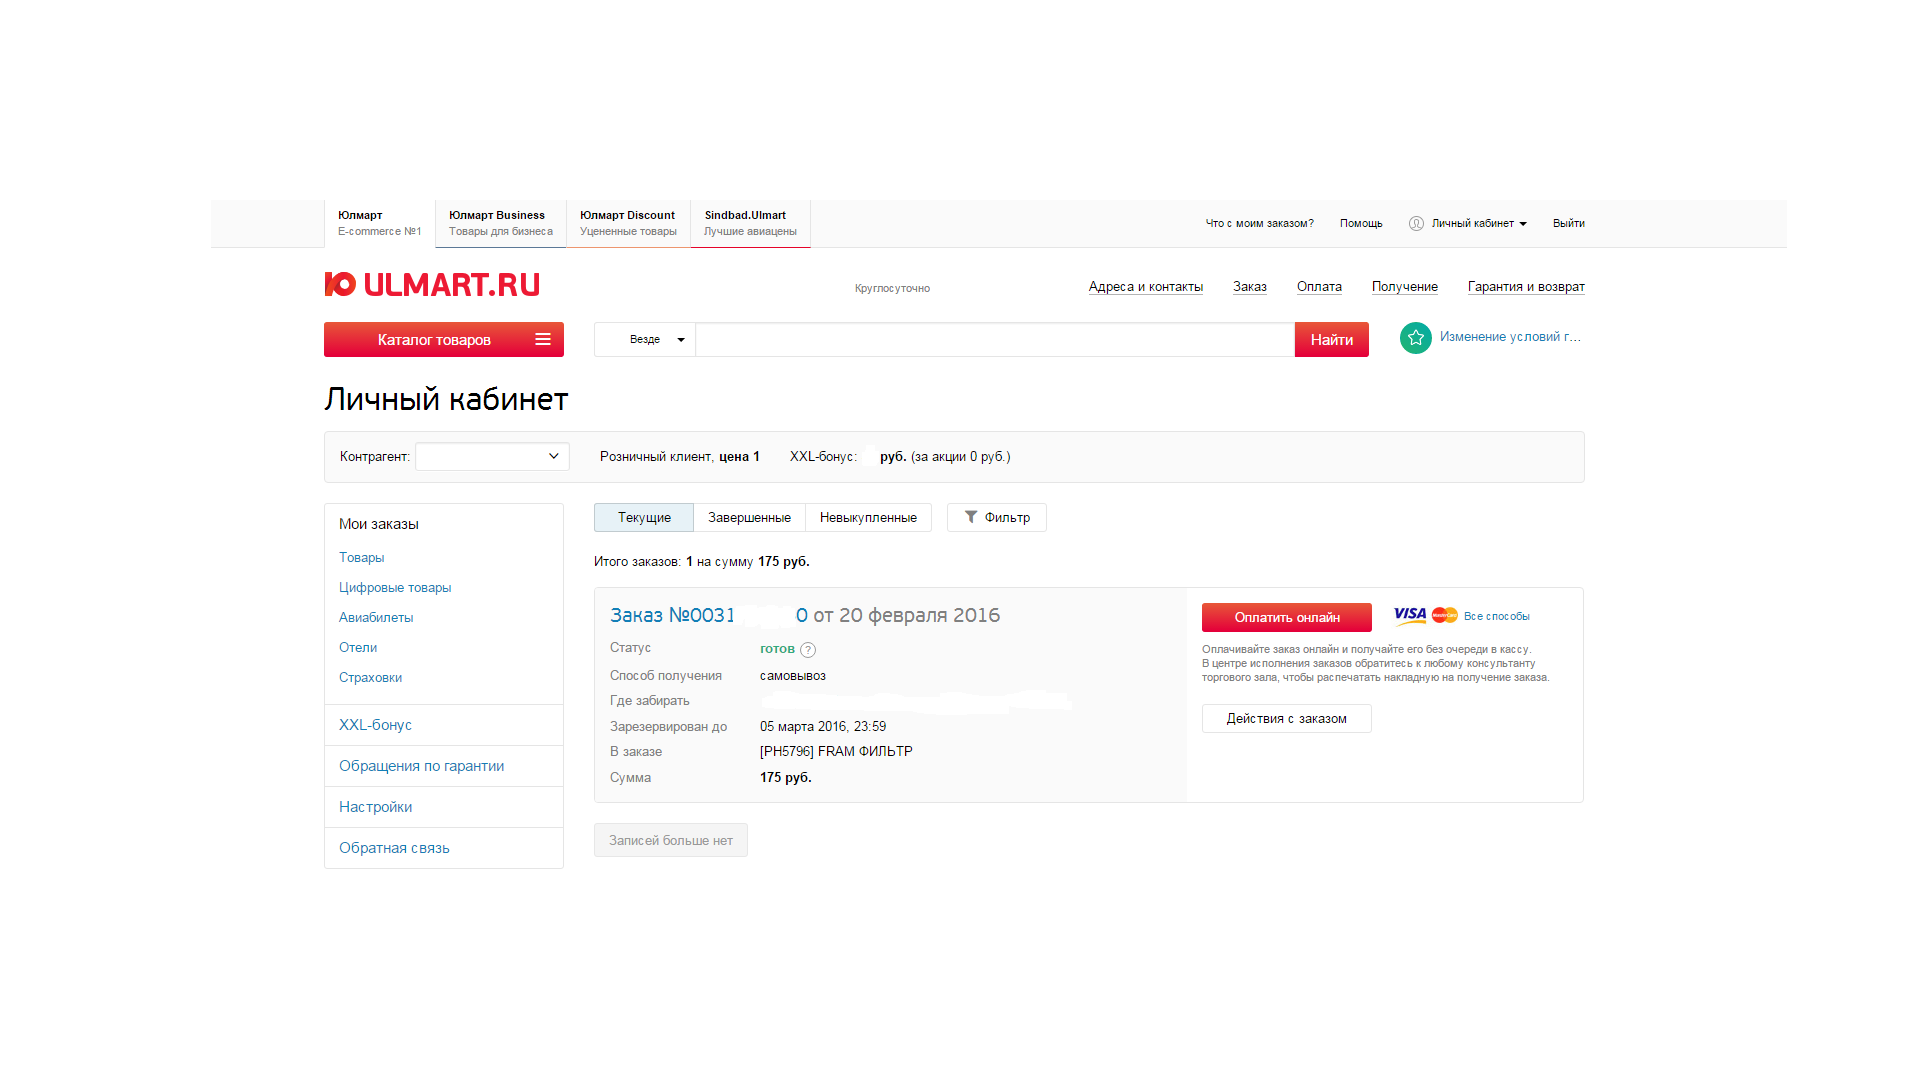Open the catalog hamburger menu icon
The height and width of the screenshot is (1080, 1920).
pyautogui.click(x=543, y=339)
